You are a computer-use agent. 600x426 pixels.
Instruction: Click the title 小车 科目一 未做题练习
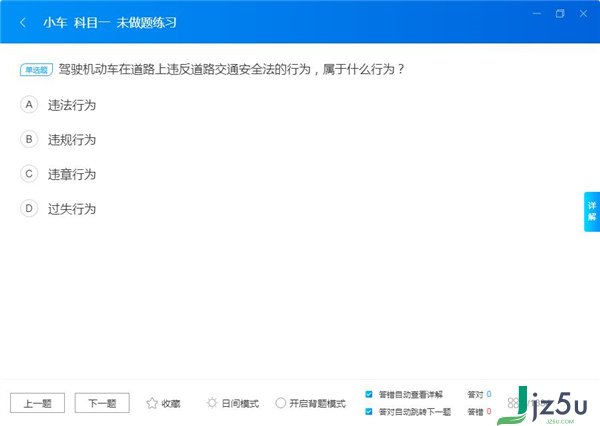pyautogui.click(x=110, y=23)
